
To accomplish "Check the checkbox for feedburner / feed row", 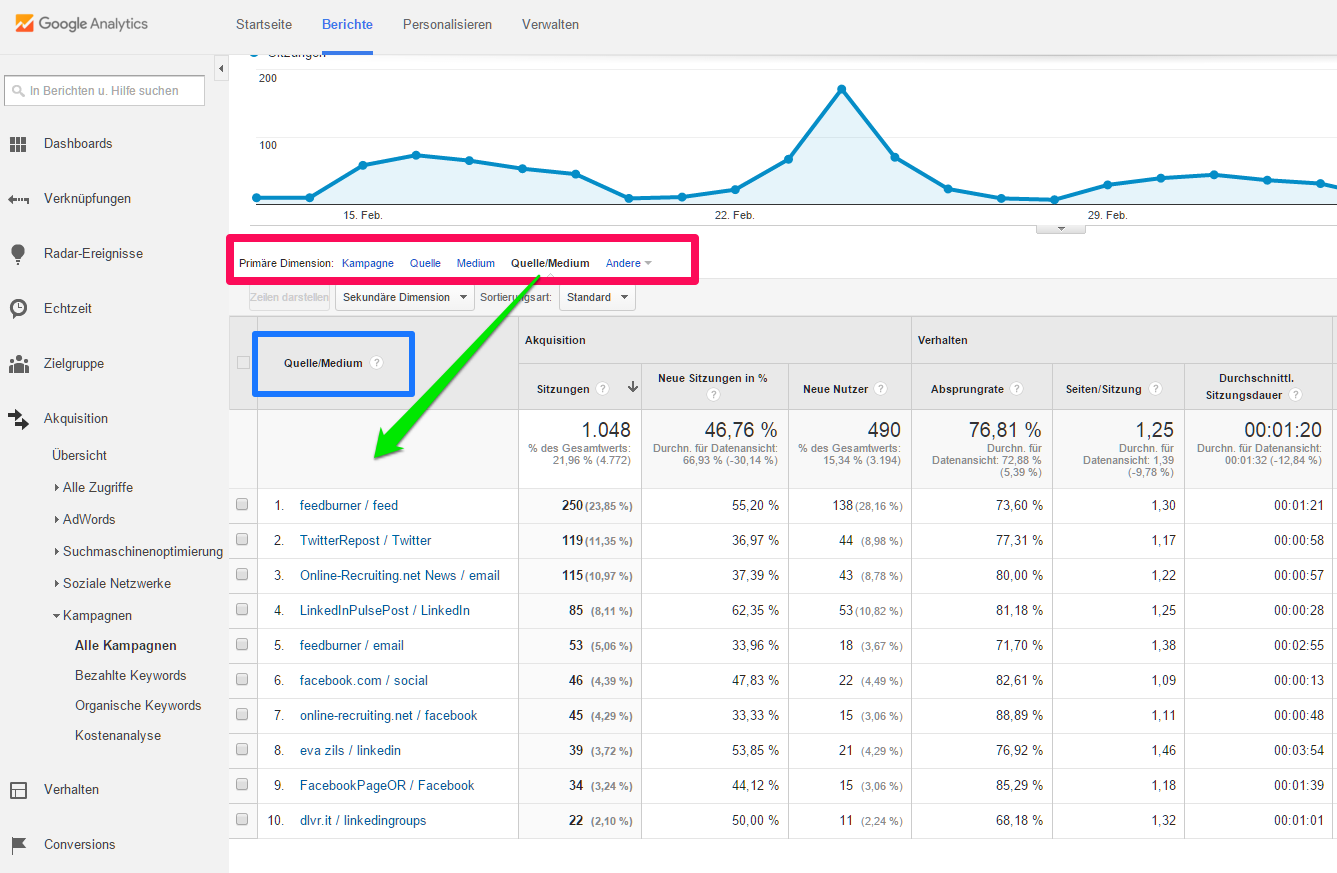I will coord(243,504).
